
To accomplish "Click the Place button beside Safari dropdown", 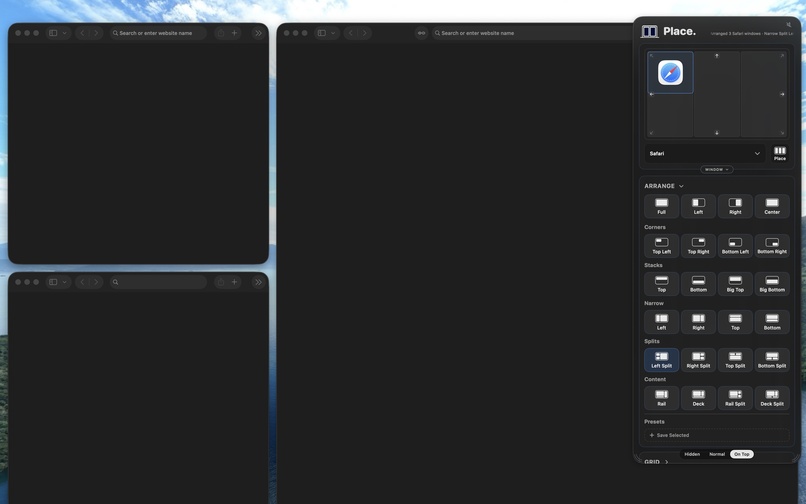I will click(780, 153).
